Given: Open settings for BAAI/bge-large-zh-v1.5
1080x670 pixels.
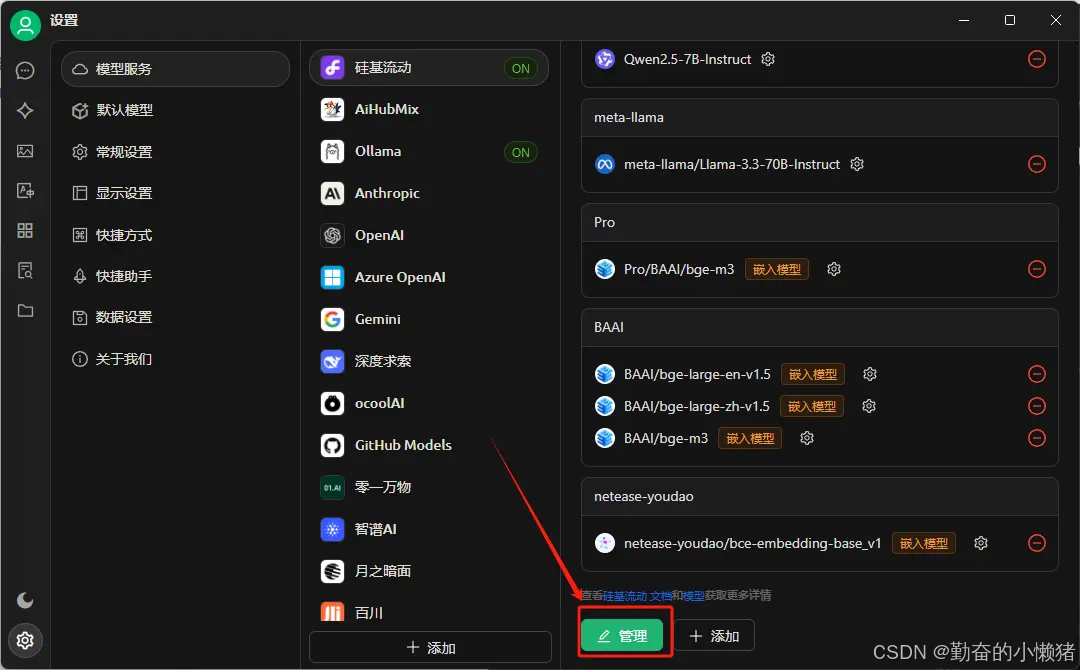Looking at the screenshot, I should 869,406.
